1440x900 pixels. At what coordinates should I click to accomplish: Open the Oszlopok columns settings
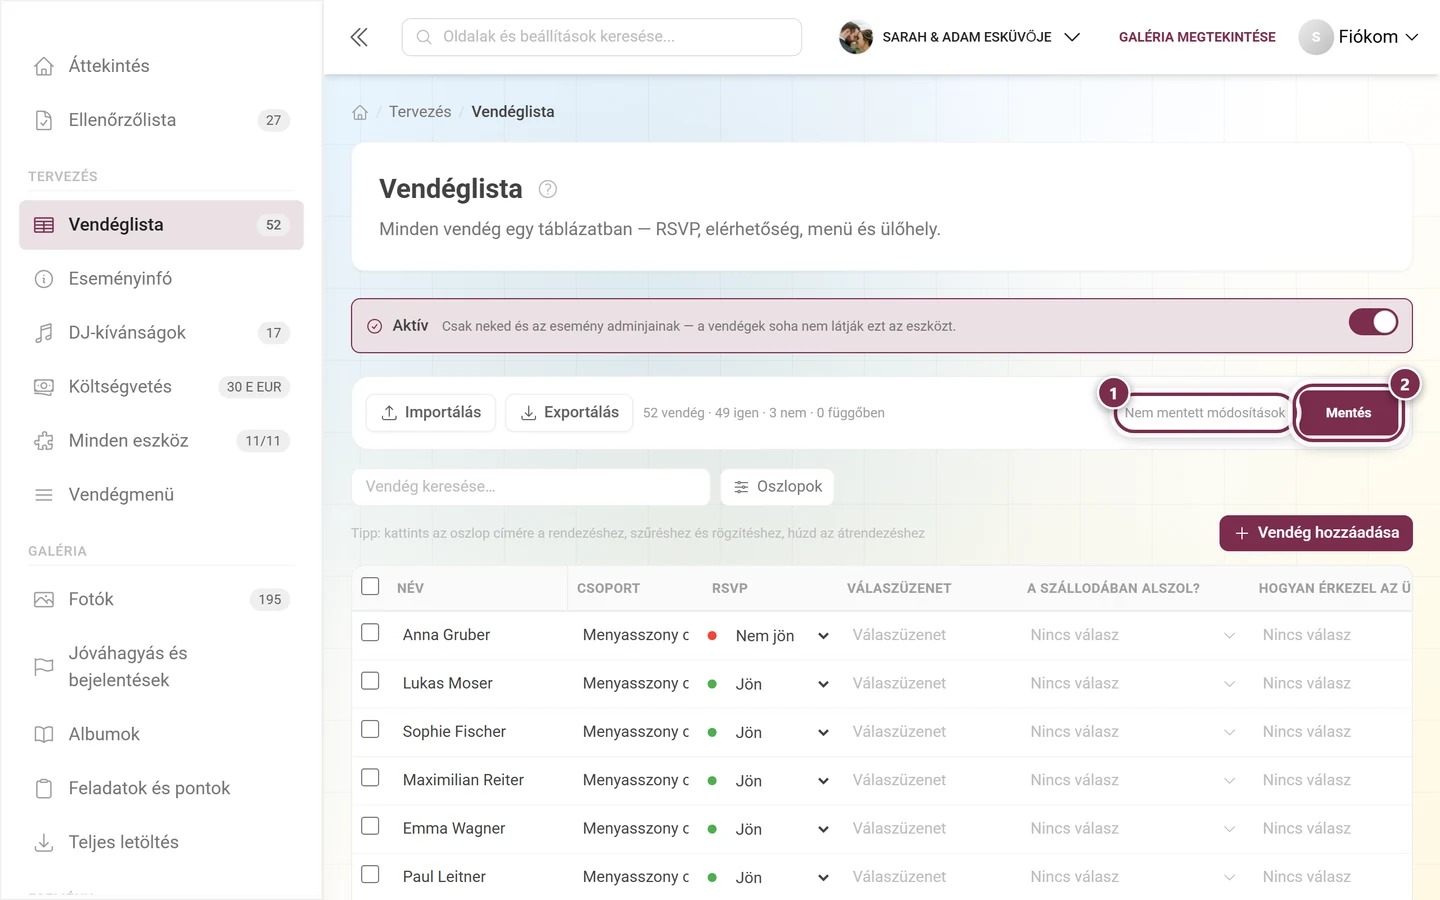777,487
